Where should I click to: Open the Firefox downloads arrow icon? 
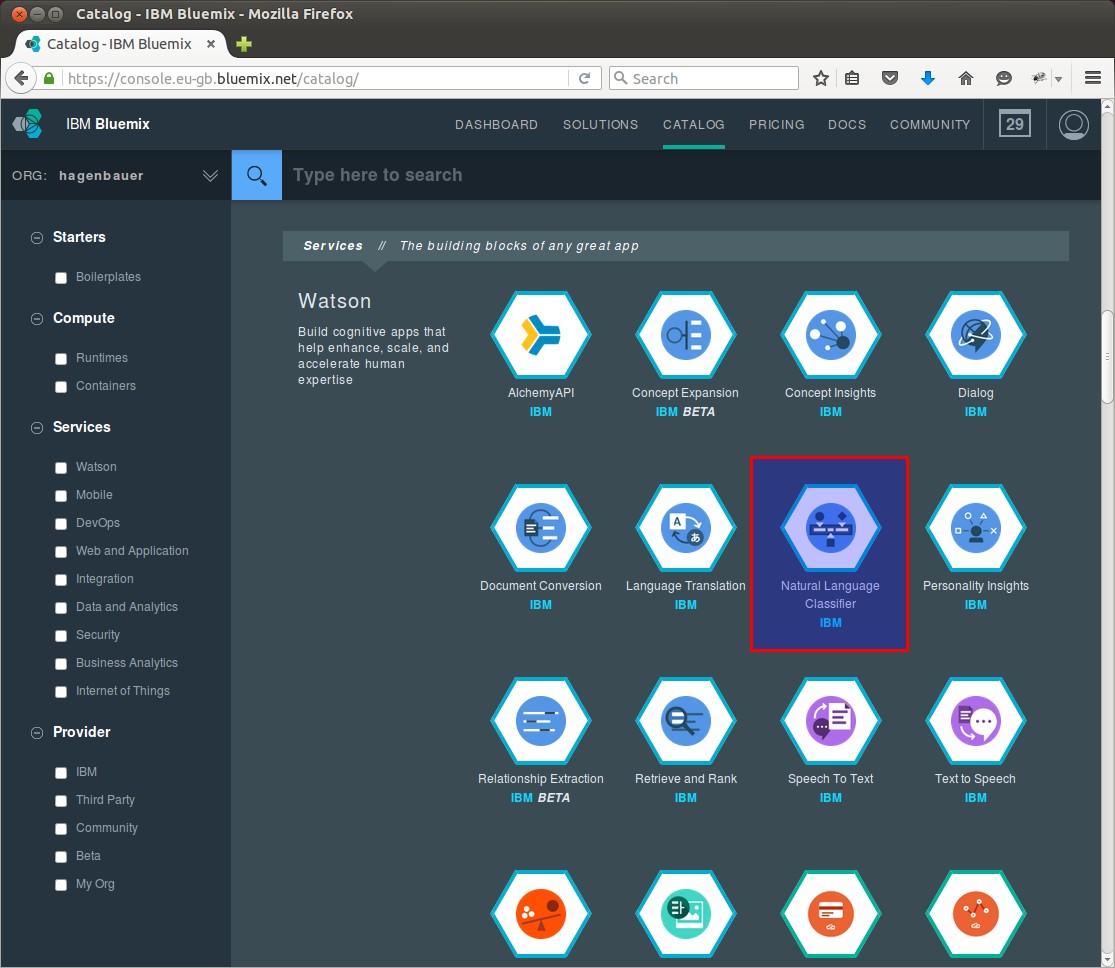click(927, 78)
